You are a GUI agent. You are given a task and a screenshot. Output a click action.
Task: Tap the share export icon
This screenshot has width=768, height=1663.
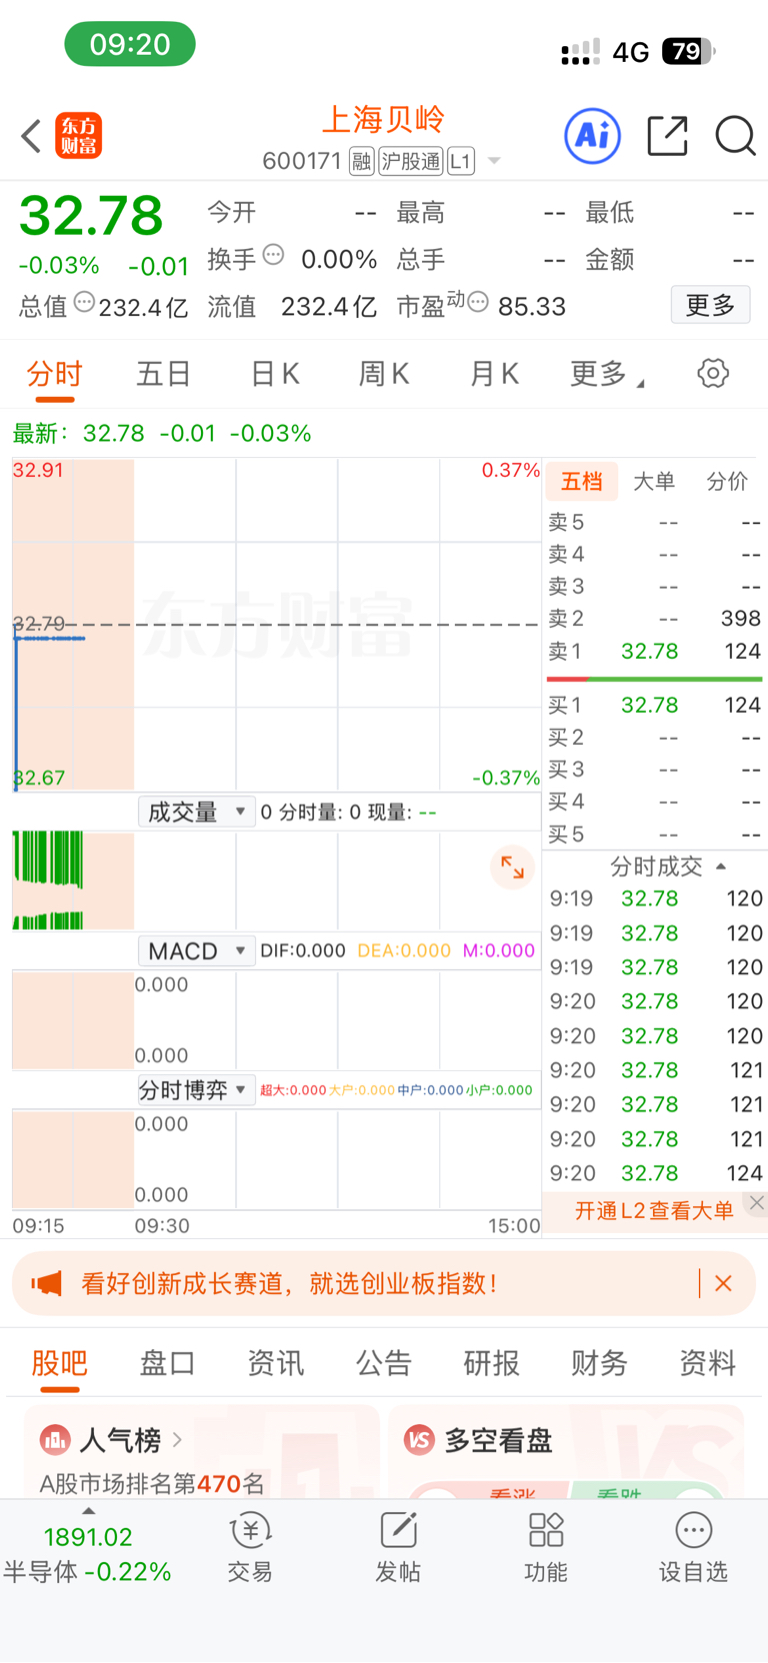click(x=667, y=136)
